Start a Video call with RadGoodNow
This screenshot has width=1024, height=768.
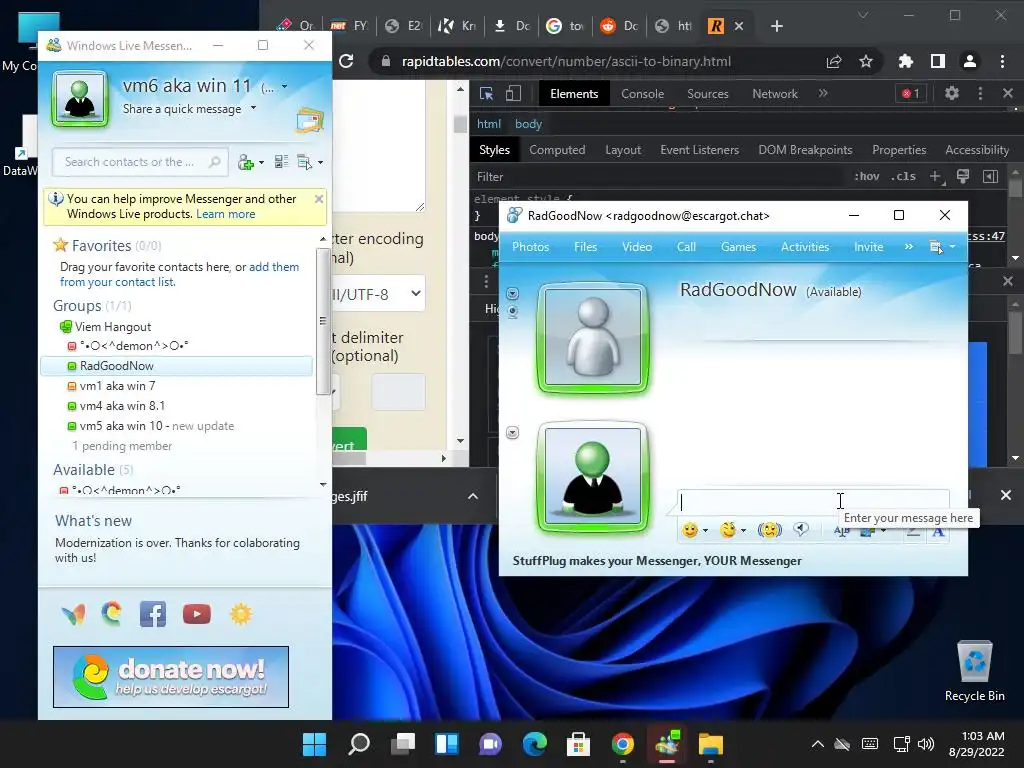[x=637, y=247]
